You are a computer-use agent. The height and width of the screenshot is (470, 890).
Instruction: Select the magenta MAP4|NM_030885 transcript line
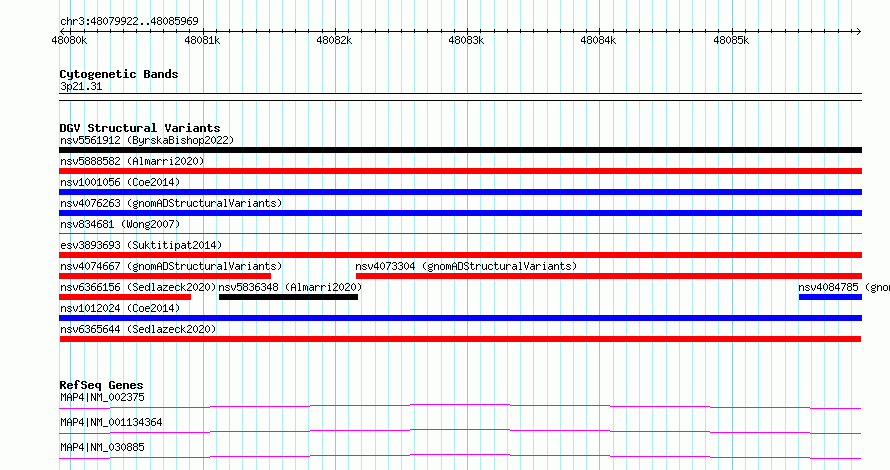(460, 456)
